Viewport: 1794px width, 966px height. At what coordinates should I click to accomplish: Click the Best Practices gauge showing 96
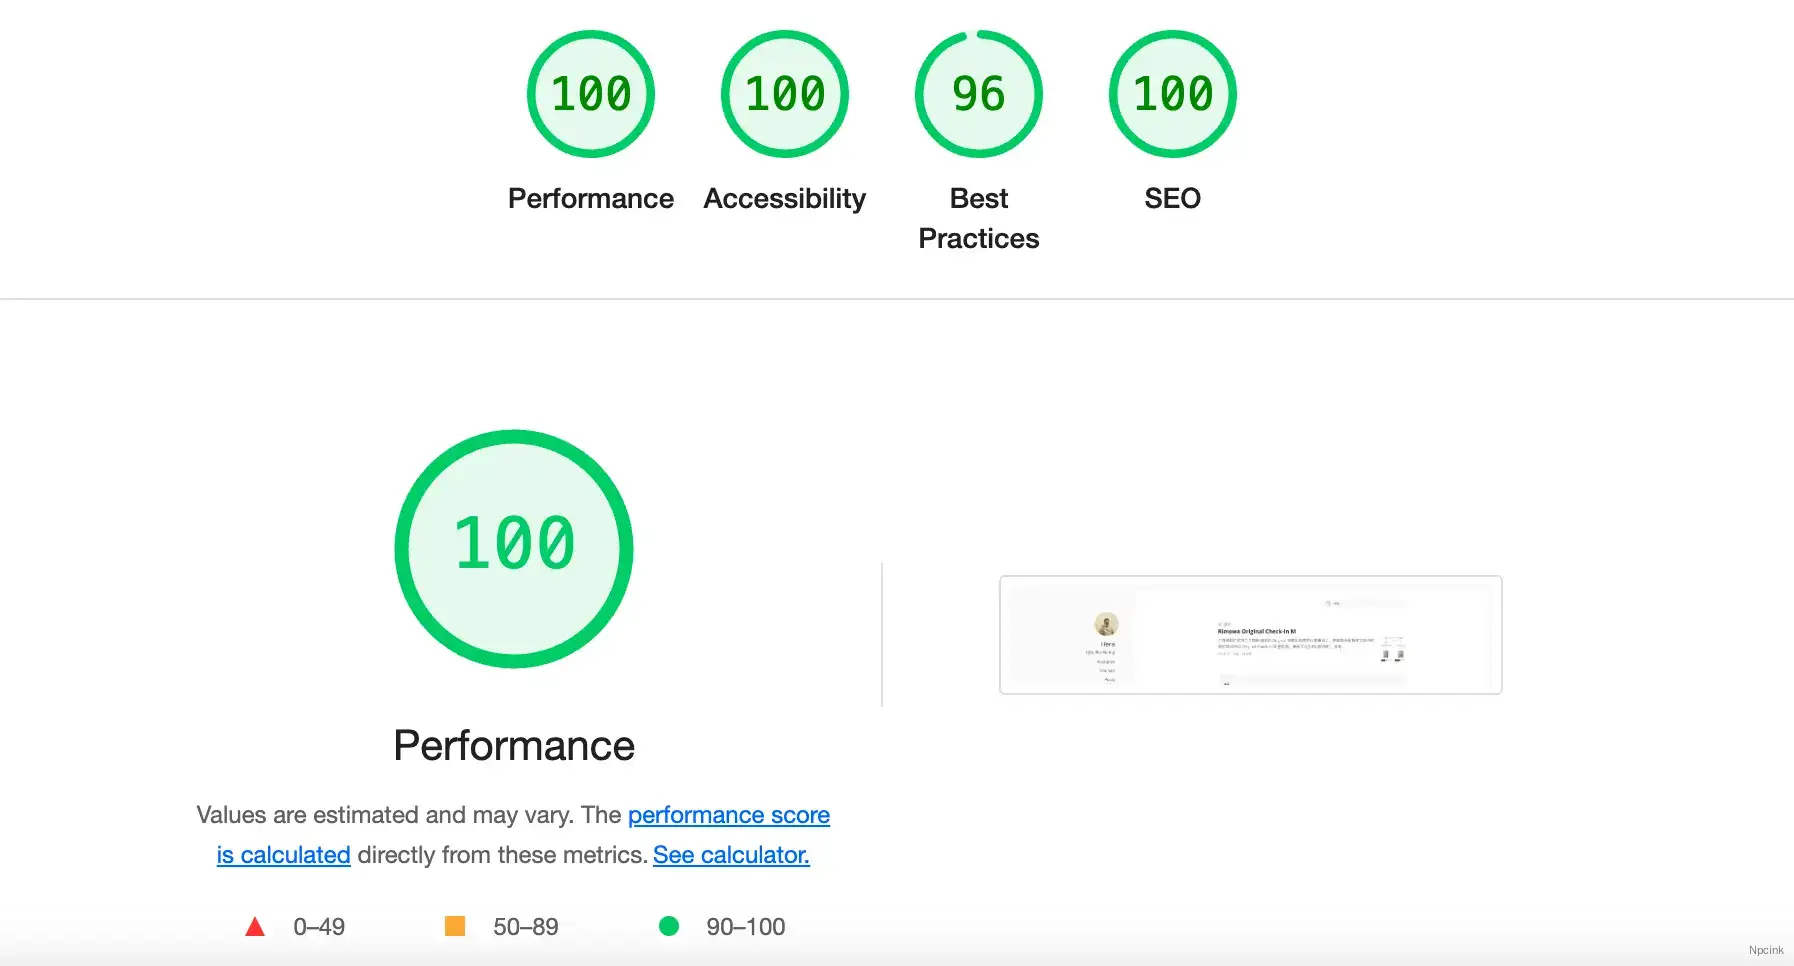978,93
